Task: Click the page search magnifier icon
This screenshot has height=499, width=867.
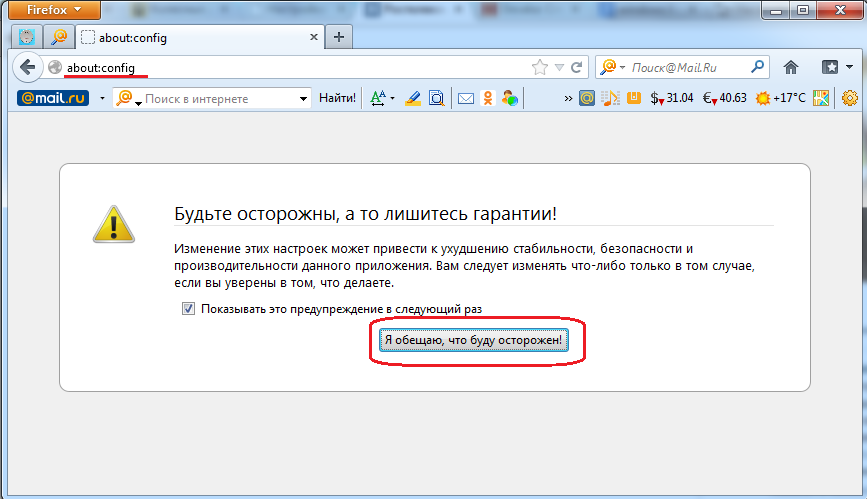Action: click(436, 98)
